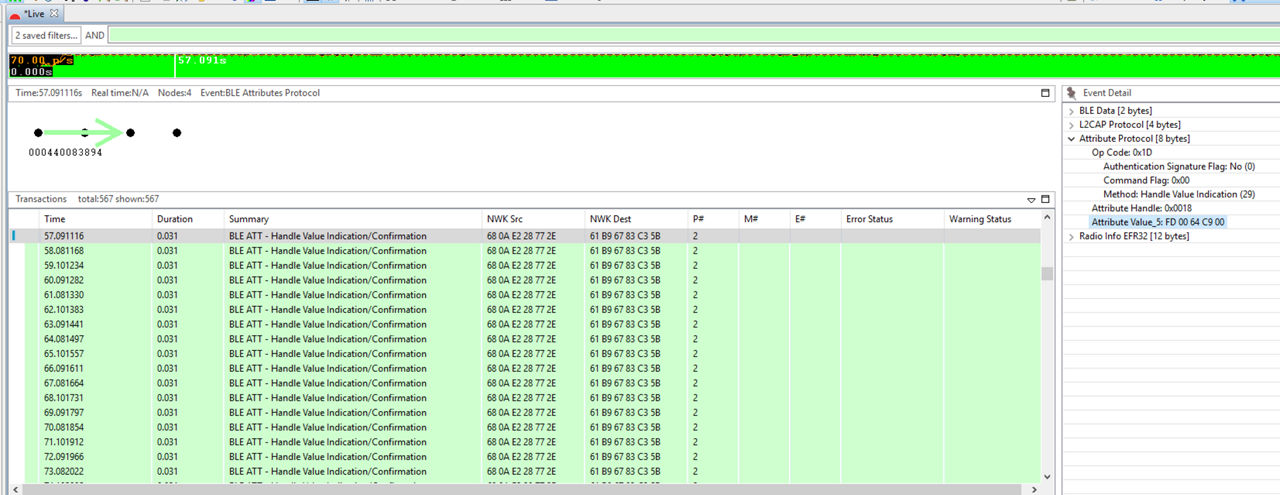Screen dimensions: 1280x495
Task: Select transaction row at time 61.081330
Action: pos(525,295)
